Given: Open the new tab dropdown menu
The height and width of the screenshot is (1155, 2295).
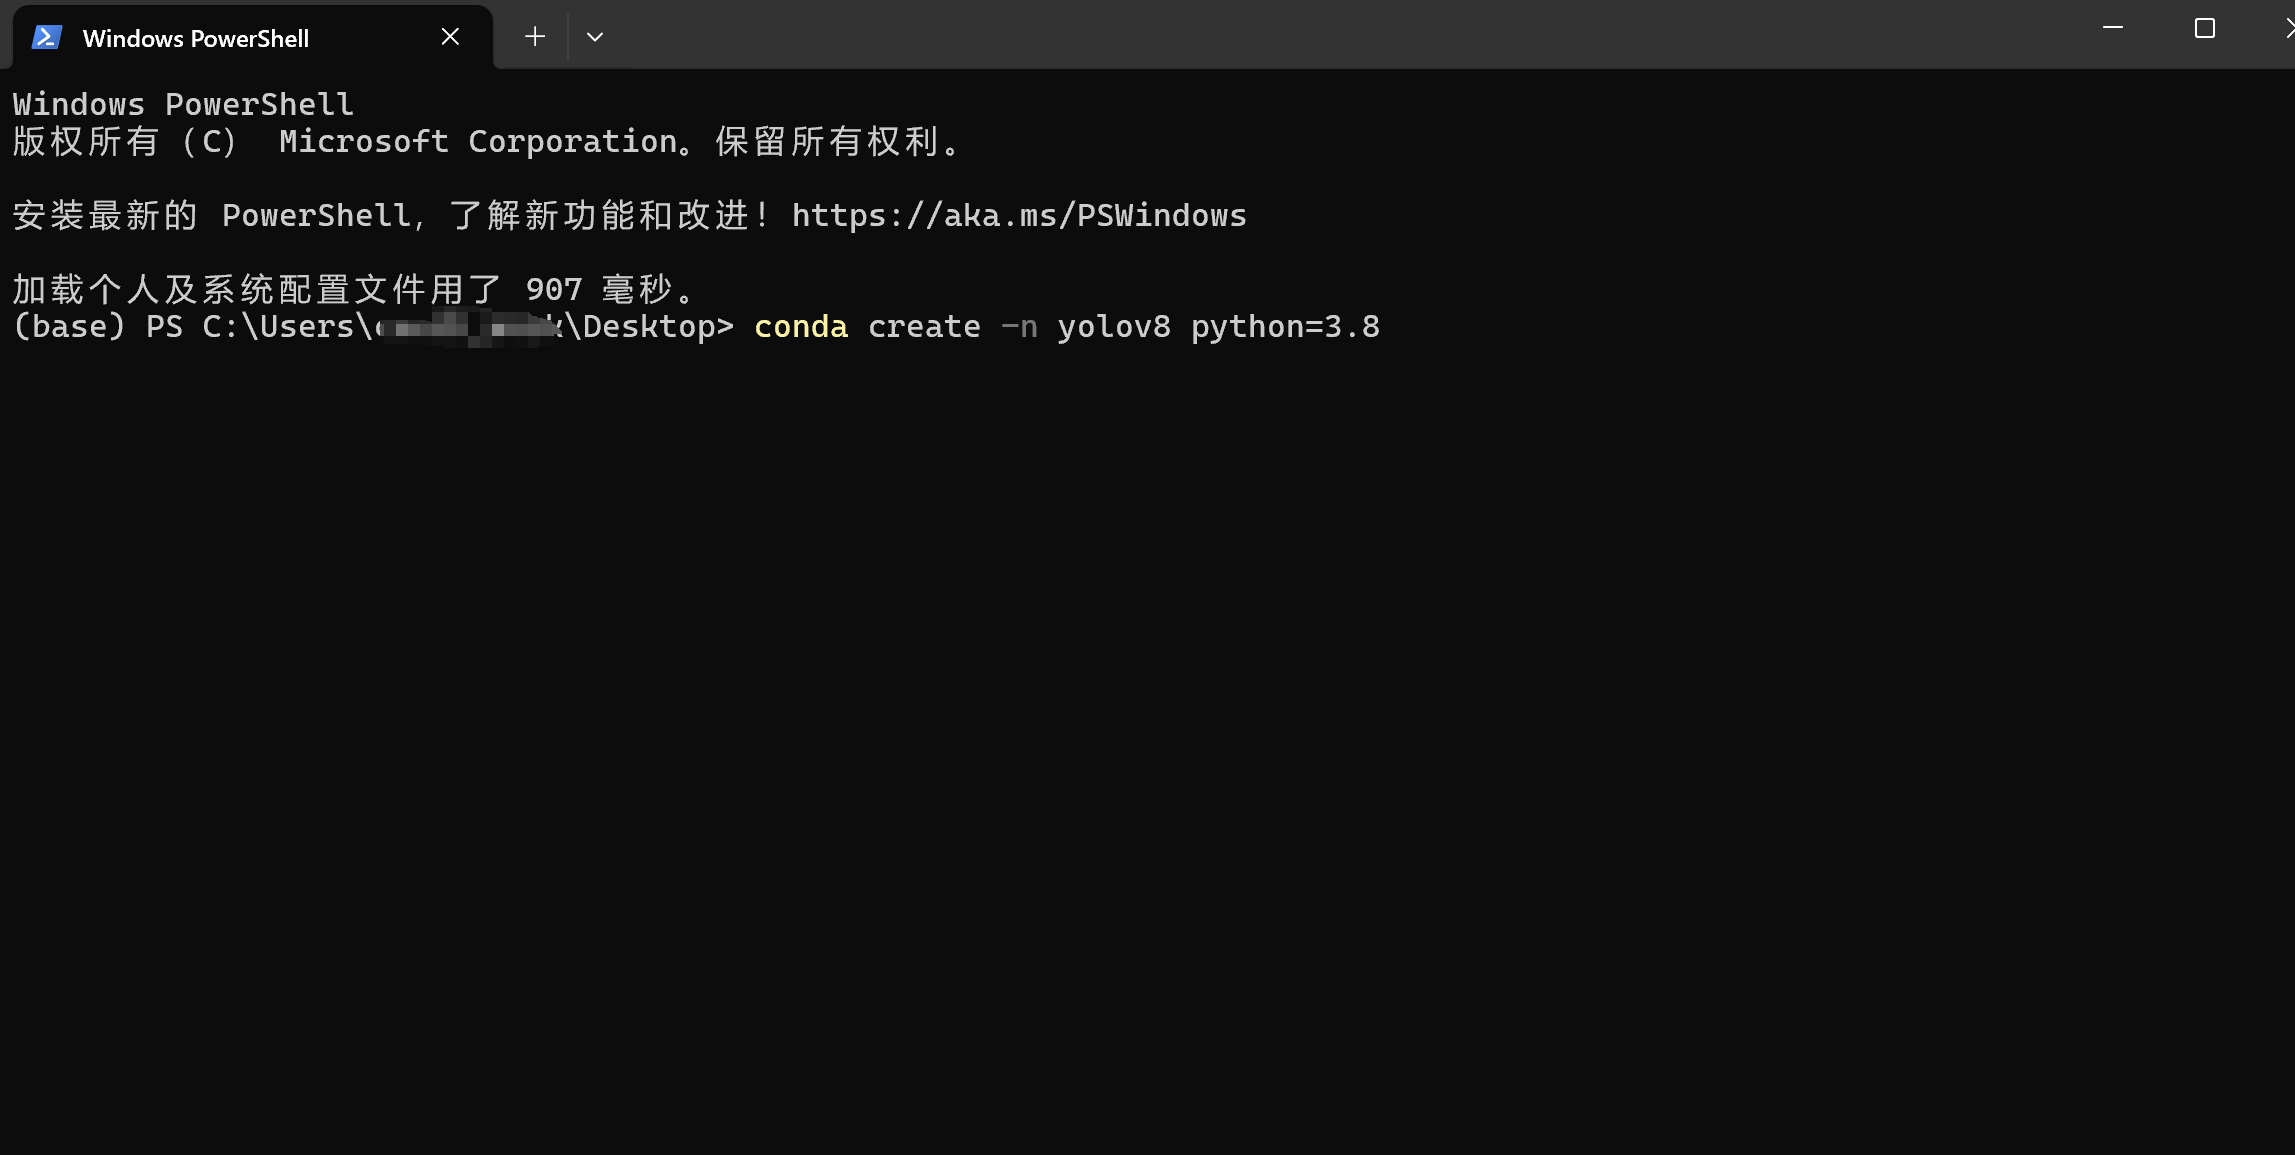Looking at the screenshot, I should pyautogui.click(x=595, y=36).
